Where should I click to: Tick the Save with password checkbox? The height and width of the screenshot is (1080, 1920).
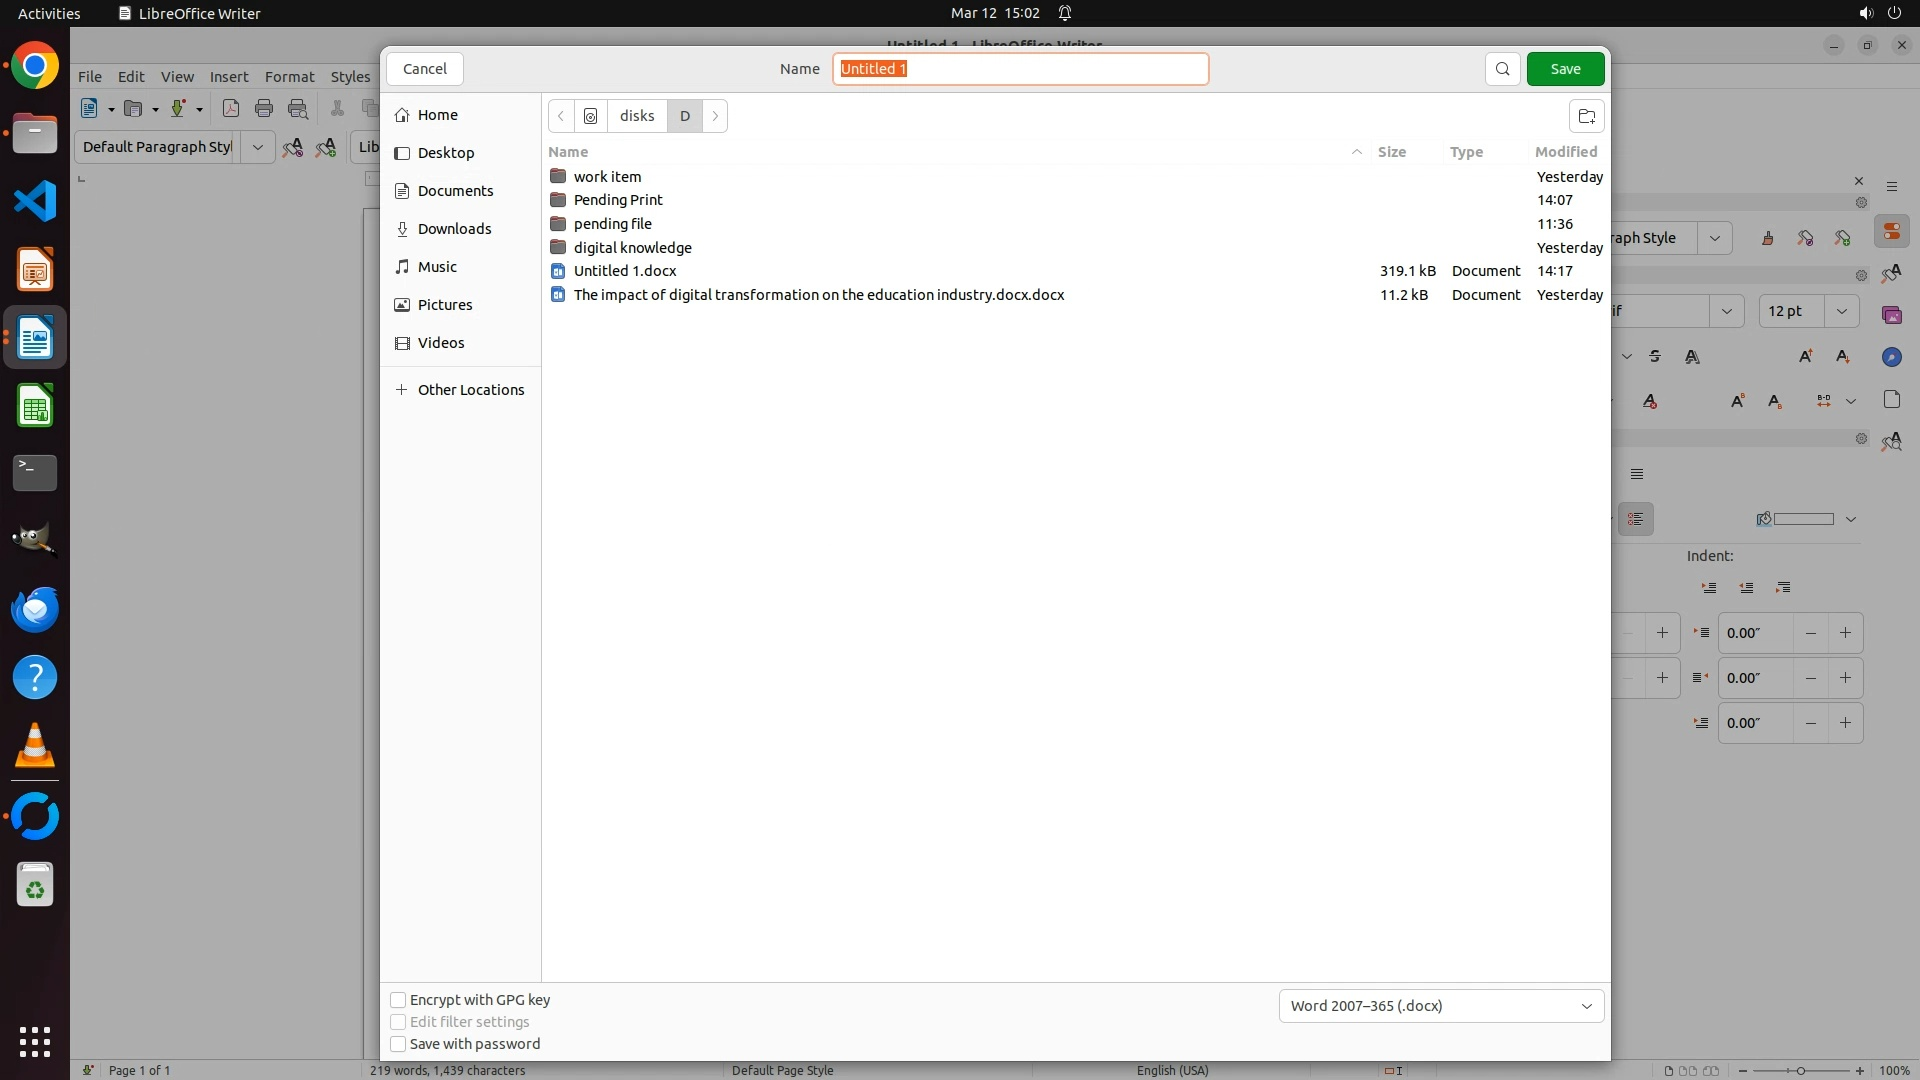click(x=398, y=1044)
